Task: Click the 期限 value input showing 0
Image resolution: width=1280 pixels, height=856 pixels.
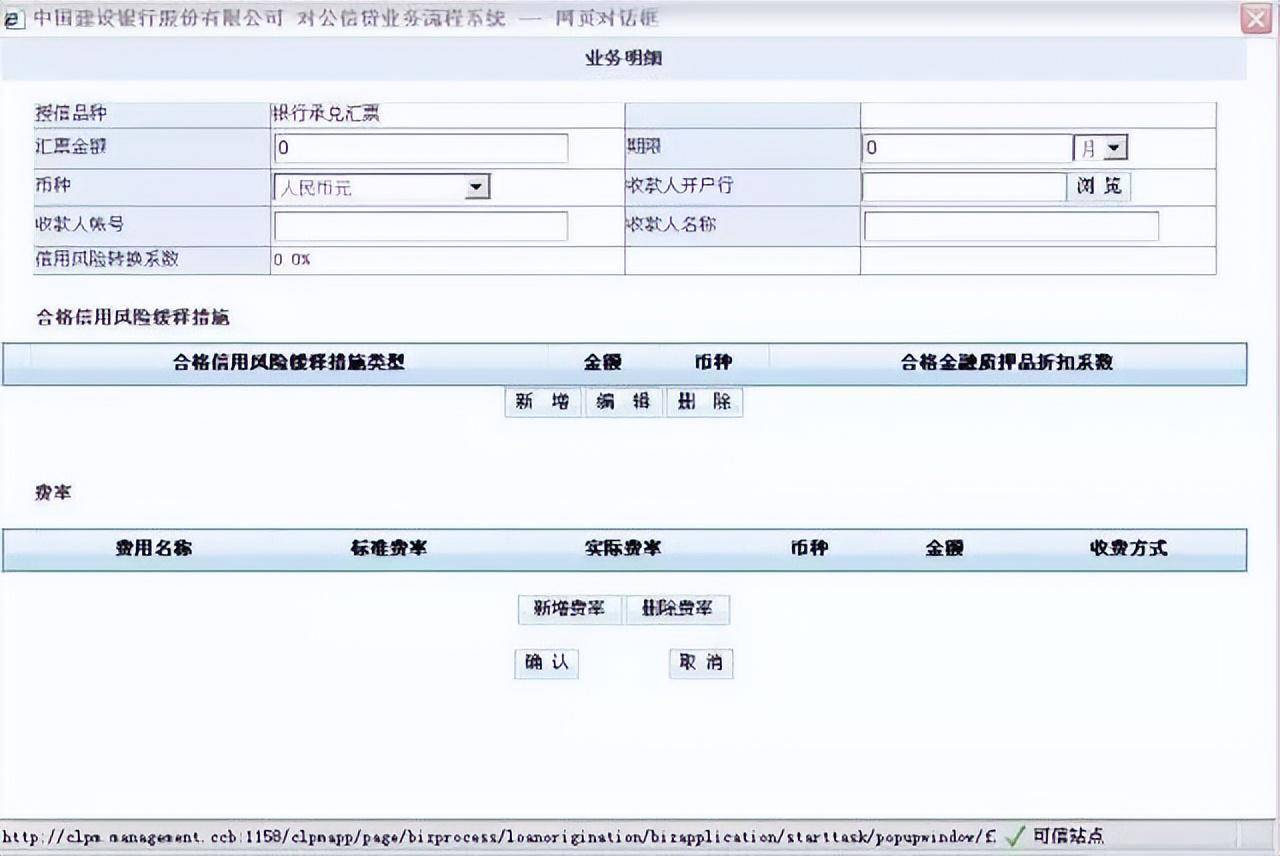Action: pos(965,147)
